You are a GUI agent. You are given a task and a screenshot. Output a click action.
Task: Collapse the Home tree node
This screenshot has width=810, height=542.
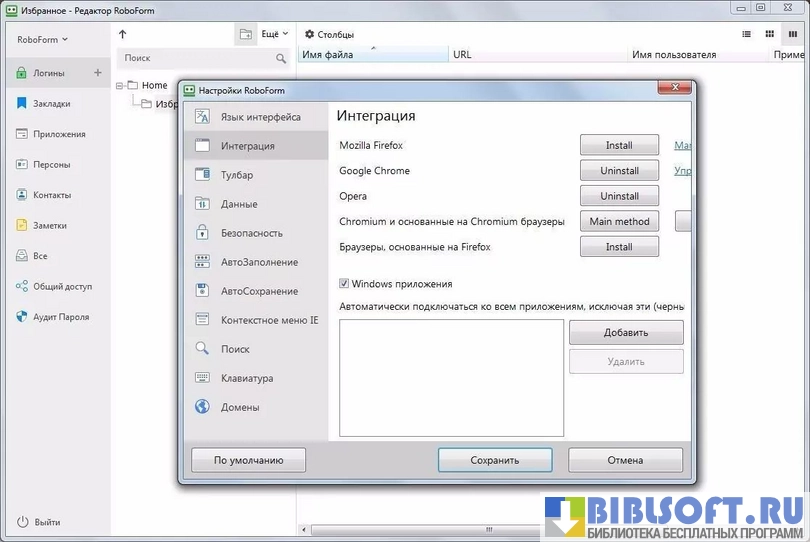coord(120,86)
